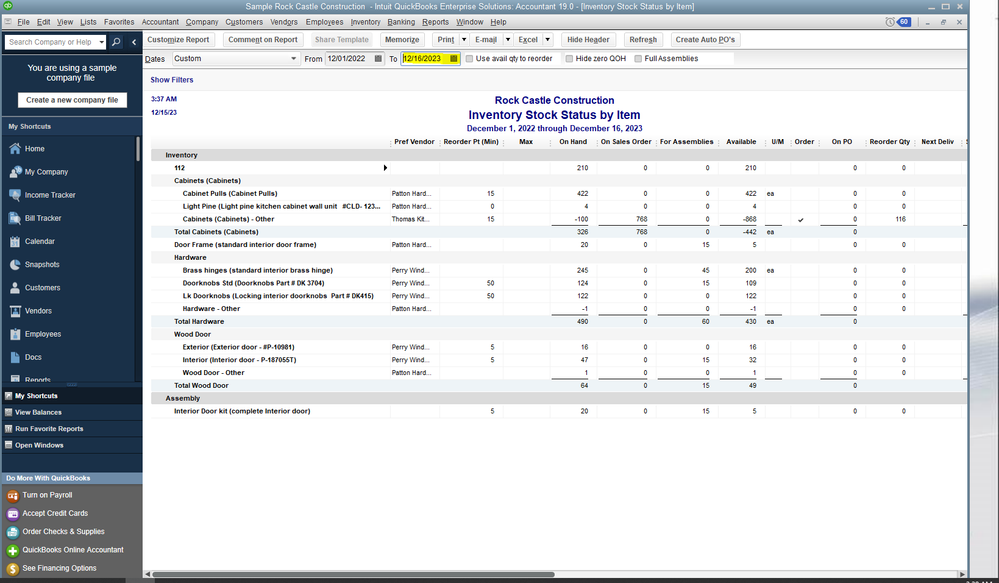
Task: Select the My Shortcuts panel icon
Action: point(8,396)
